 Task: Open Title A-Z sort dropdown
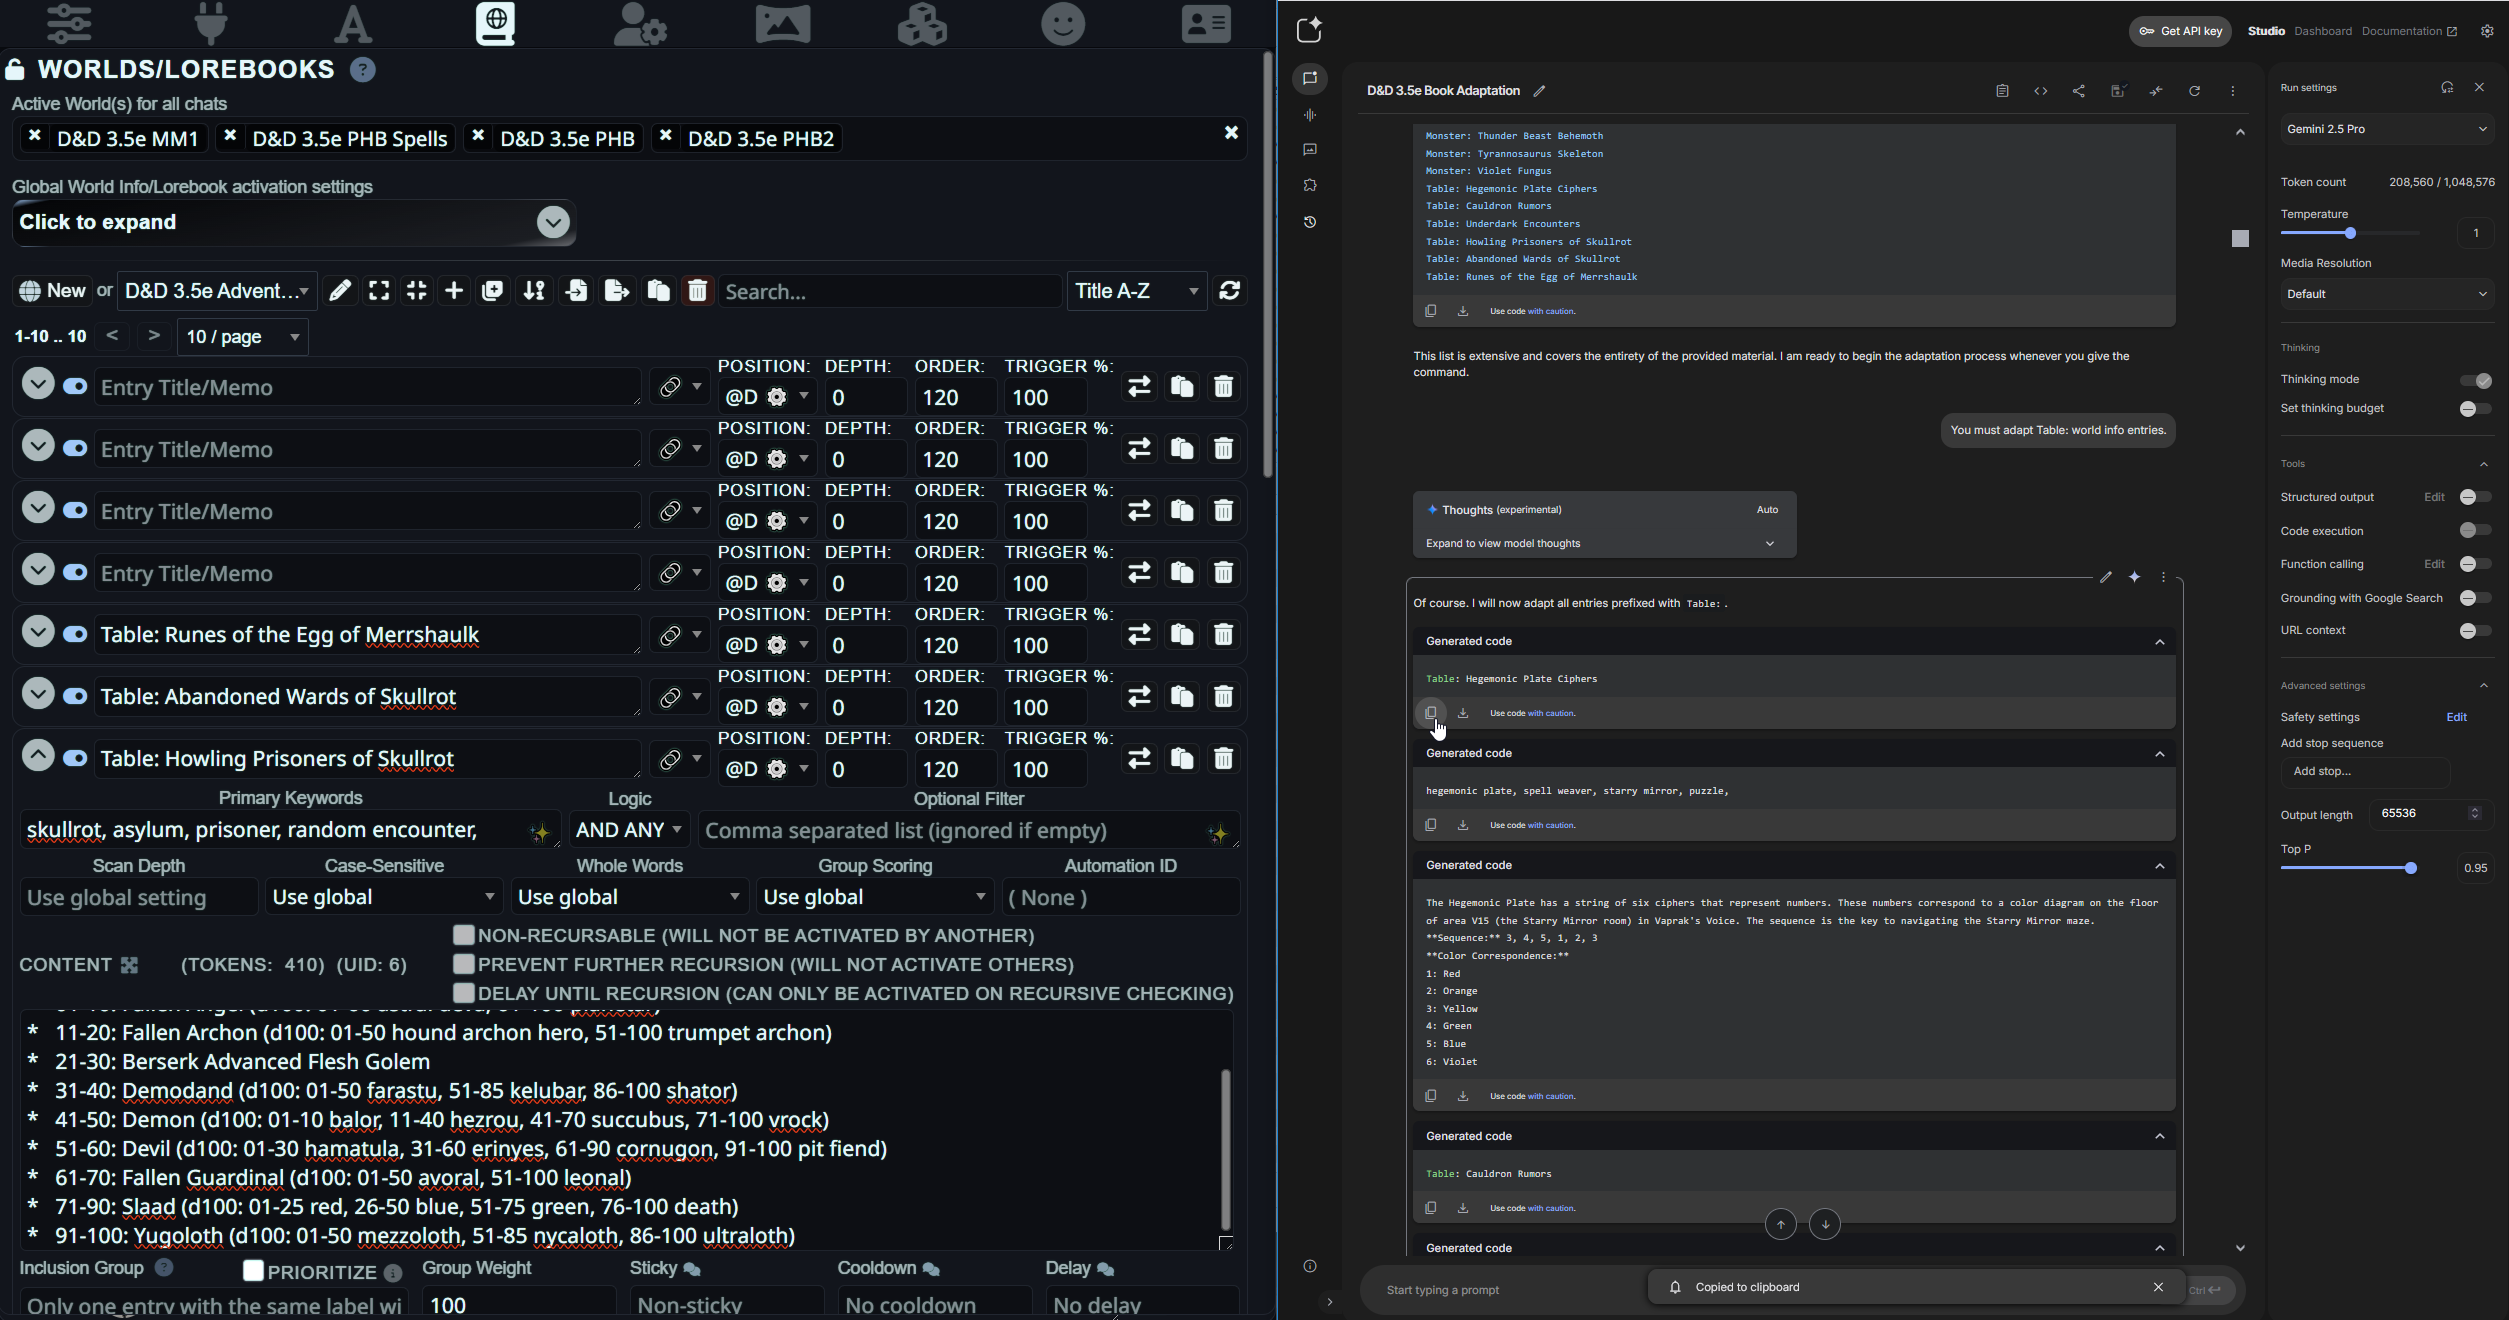[1137, 291]
